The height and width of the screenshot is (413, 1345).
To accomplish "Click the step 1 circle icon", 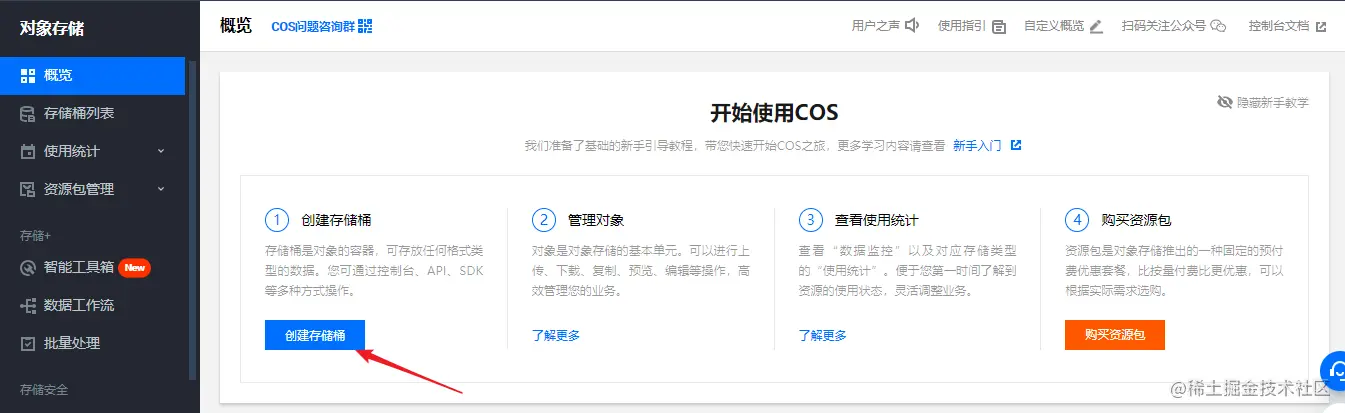I will pyautogui.click(x=276, y=219).
